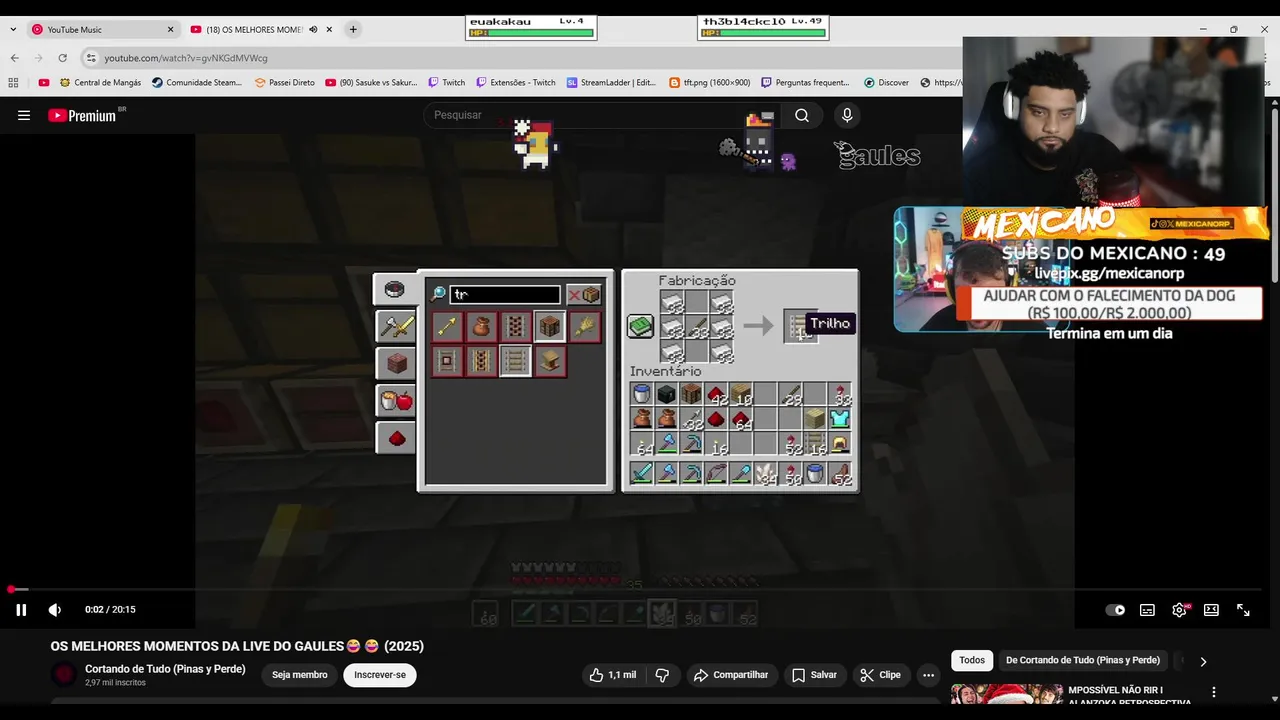Click the Compartilhar button
The image size is (1280, 720).
pyautogui.click(x=730, y=675)
